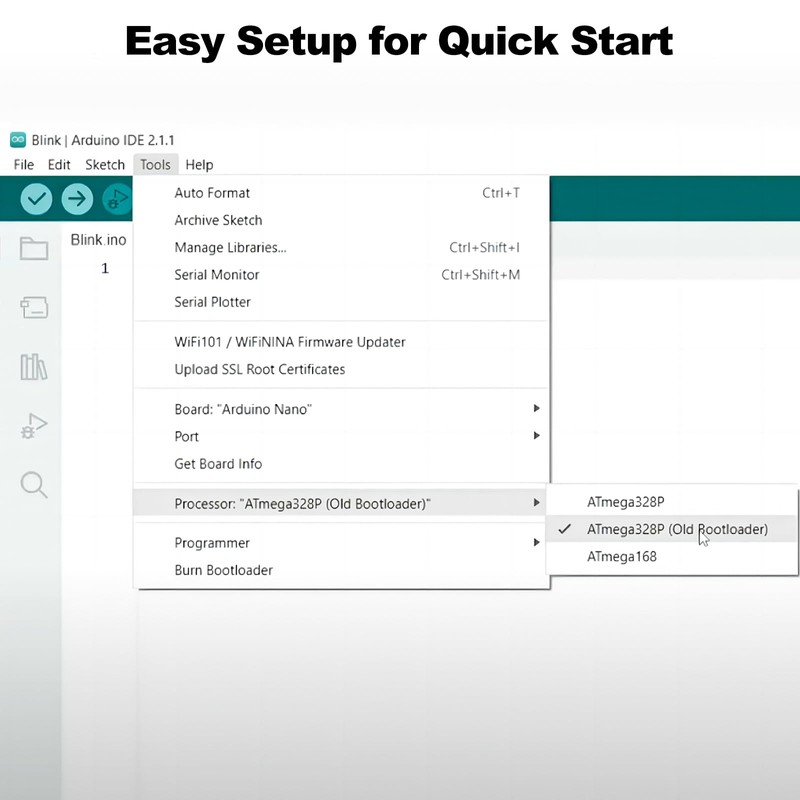Screen dimensions: 800x800
Task: Click the Upload arrow button
Action: point(77,199)
